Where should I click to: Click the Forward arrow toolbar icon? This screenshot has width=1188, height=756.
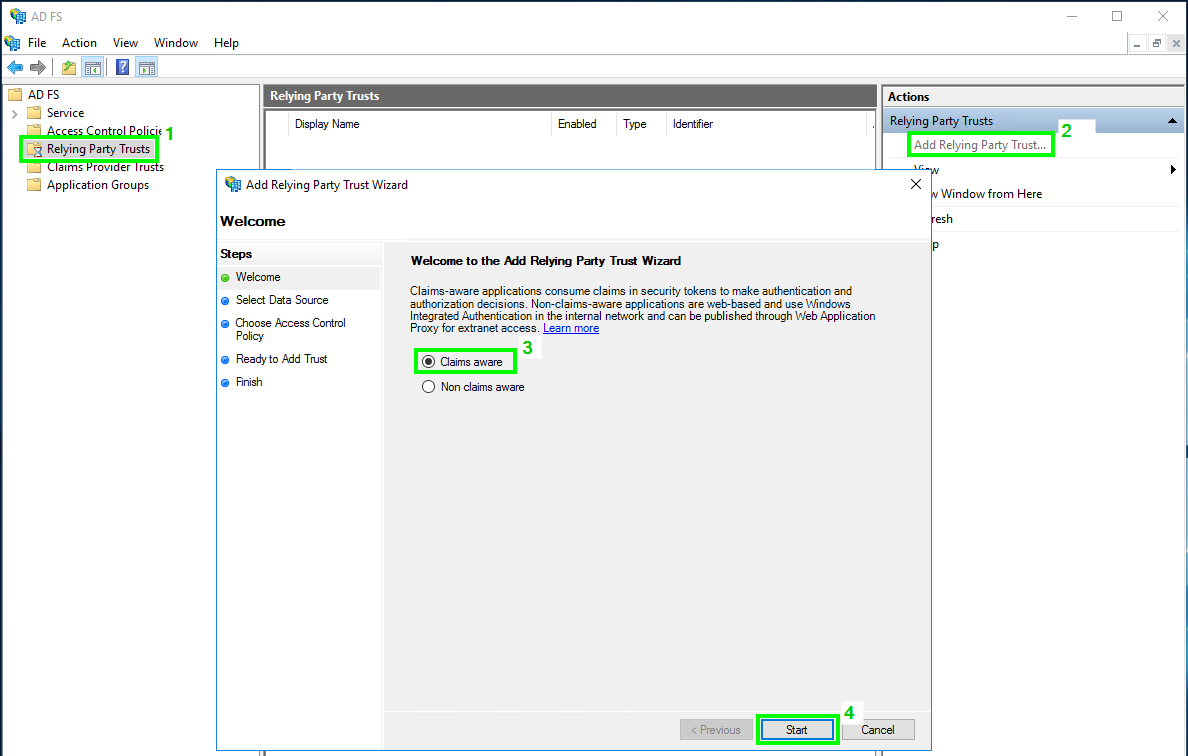(x=38, y=68)
